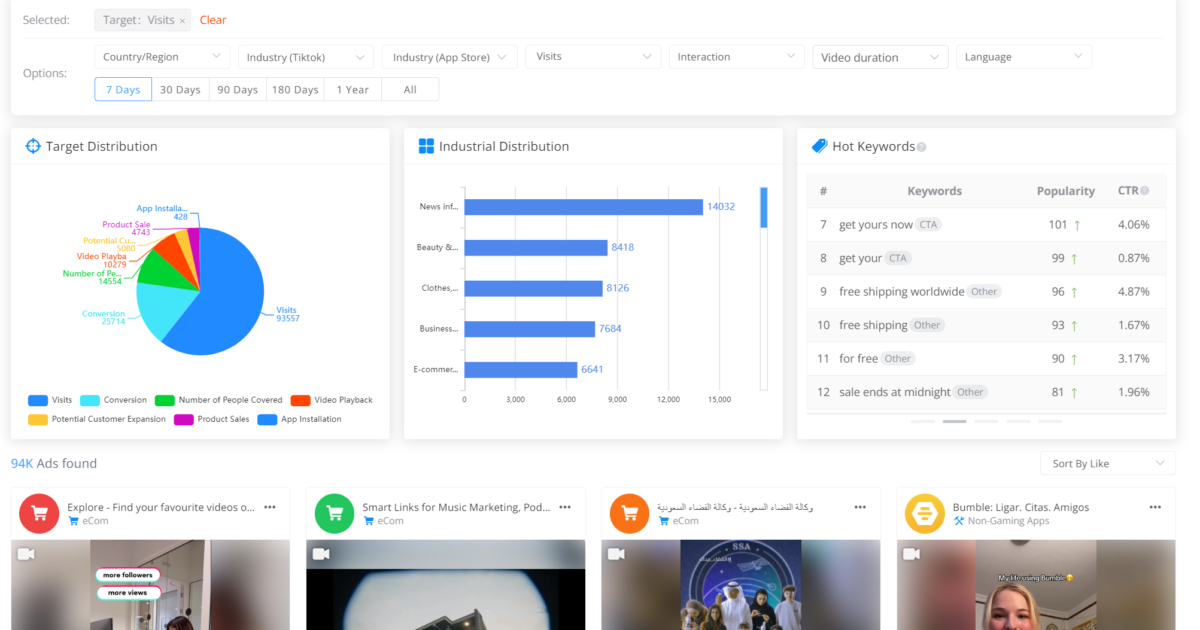
Task: Click the Hot Keywords help info icon
Action: coord(921,147)
